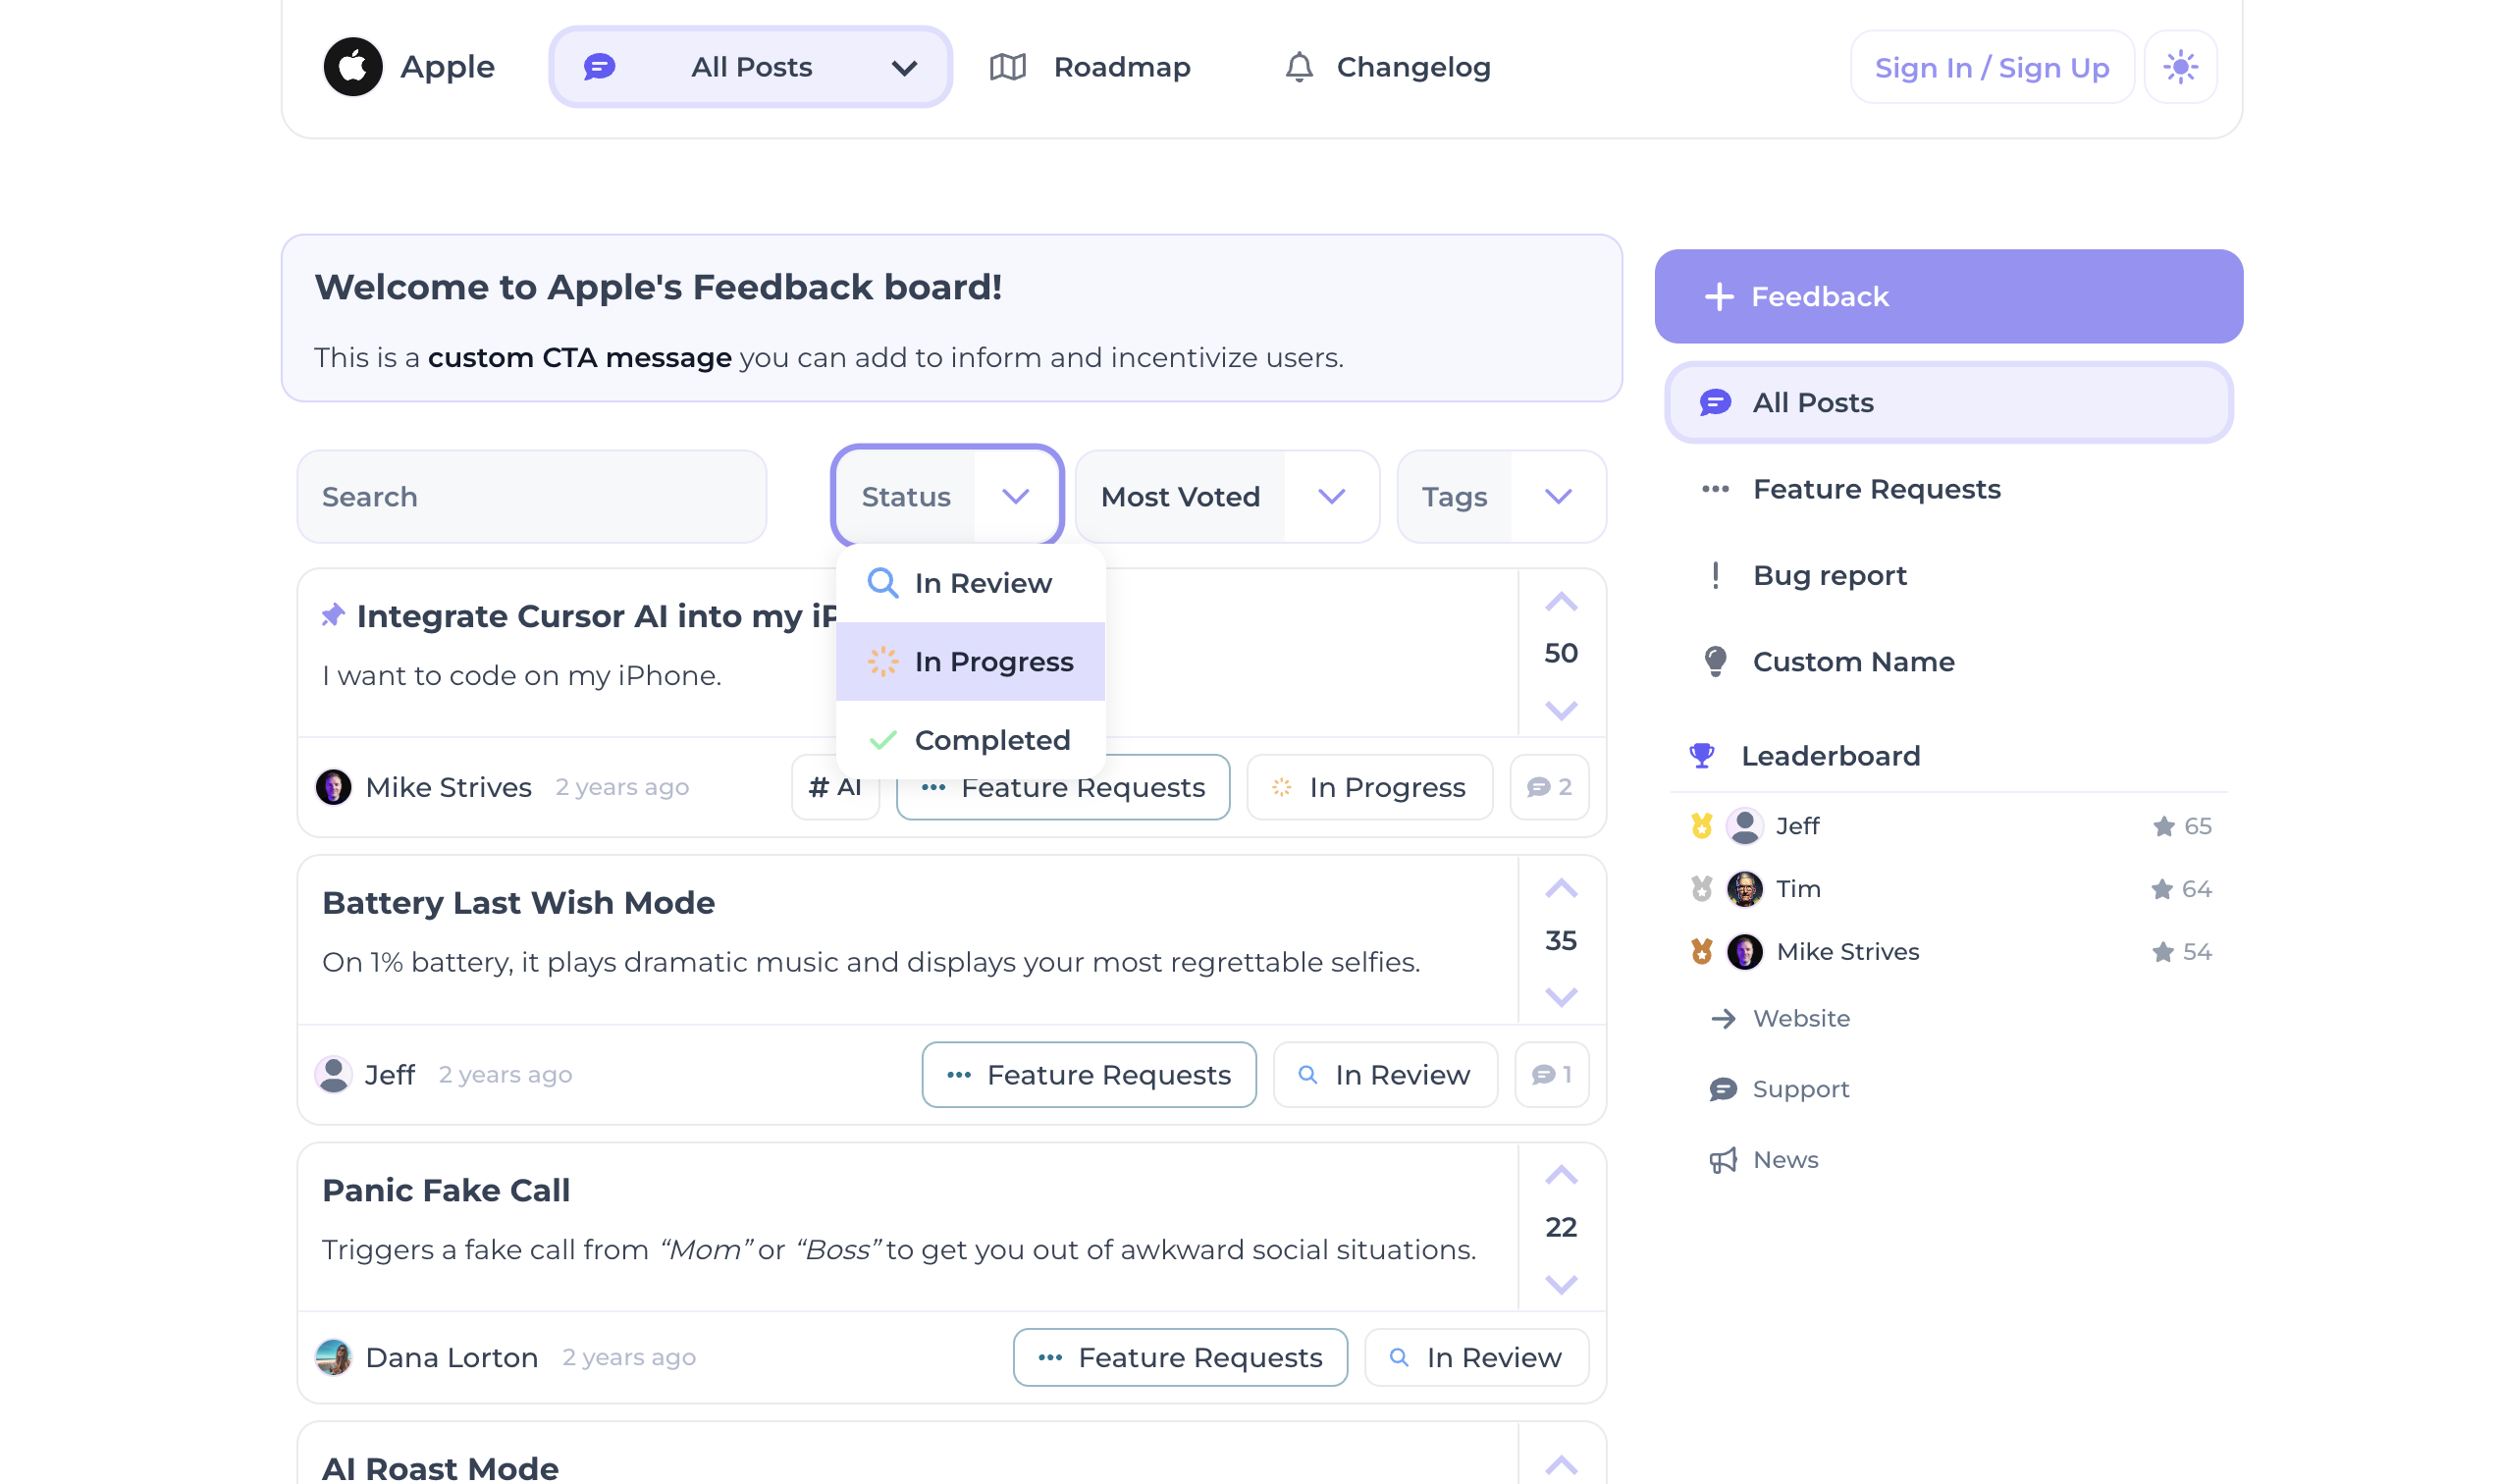Click In Review badge on Panic Fake Call

[1476, 1357]
